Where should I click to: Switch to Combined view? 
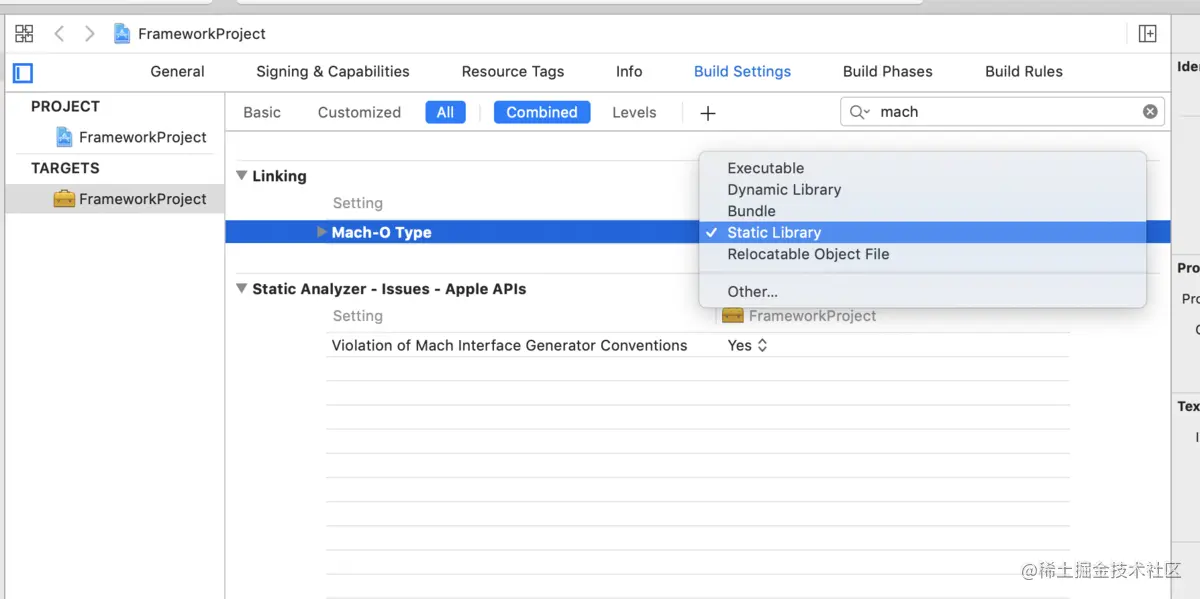542,113
